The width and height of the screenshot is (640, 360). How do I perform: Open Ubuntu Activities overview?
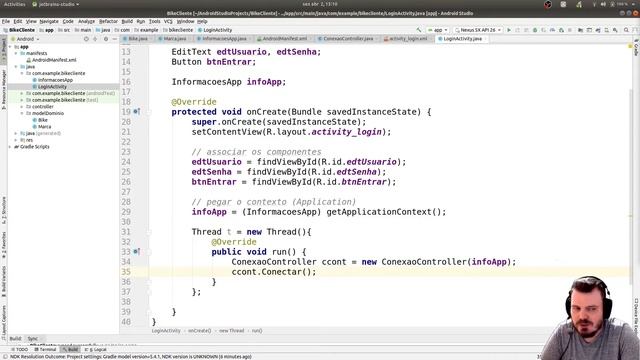[14, 4]
